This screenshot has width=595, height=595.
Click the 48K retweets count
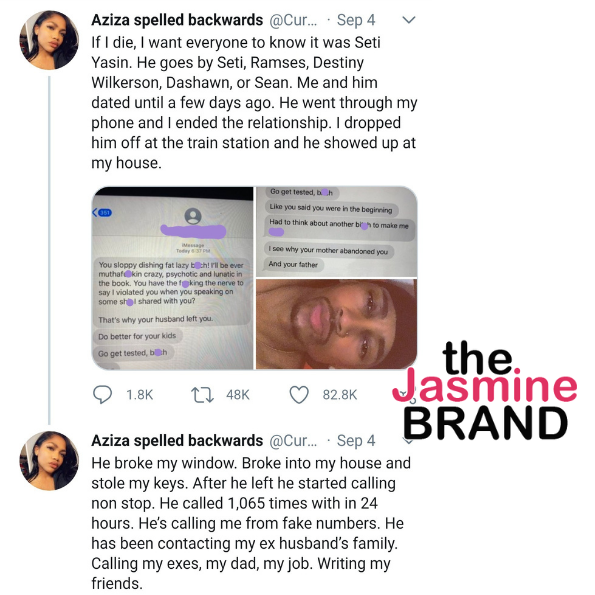coord(238,395)
